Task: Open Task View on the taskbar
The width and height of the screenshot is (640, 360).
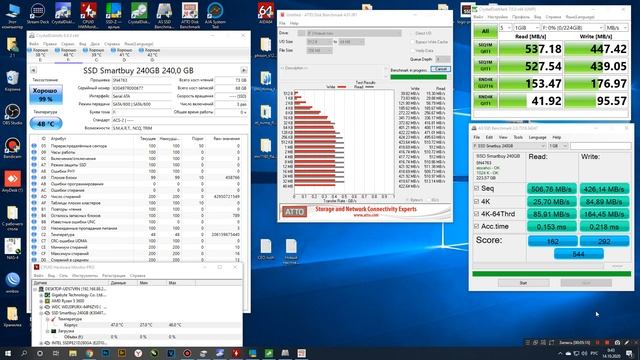Action: coord(56,353)
